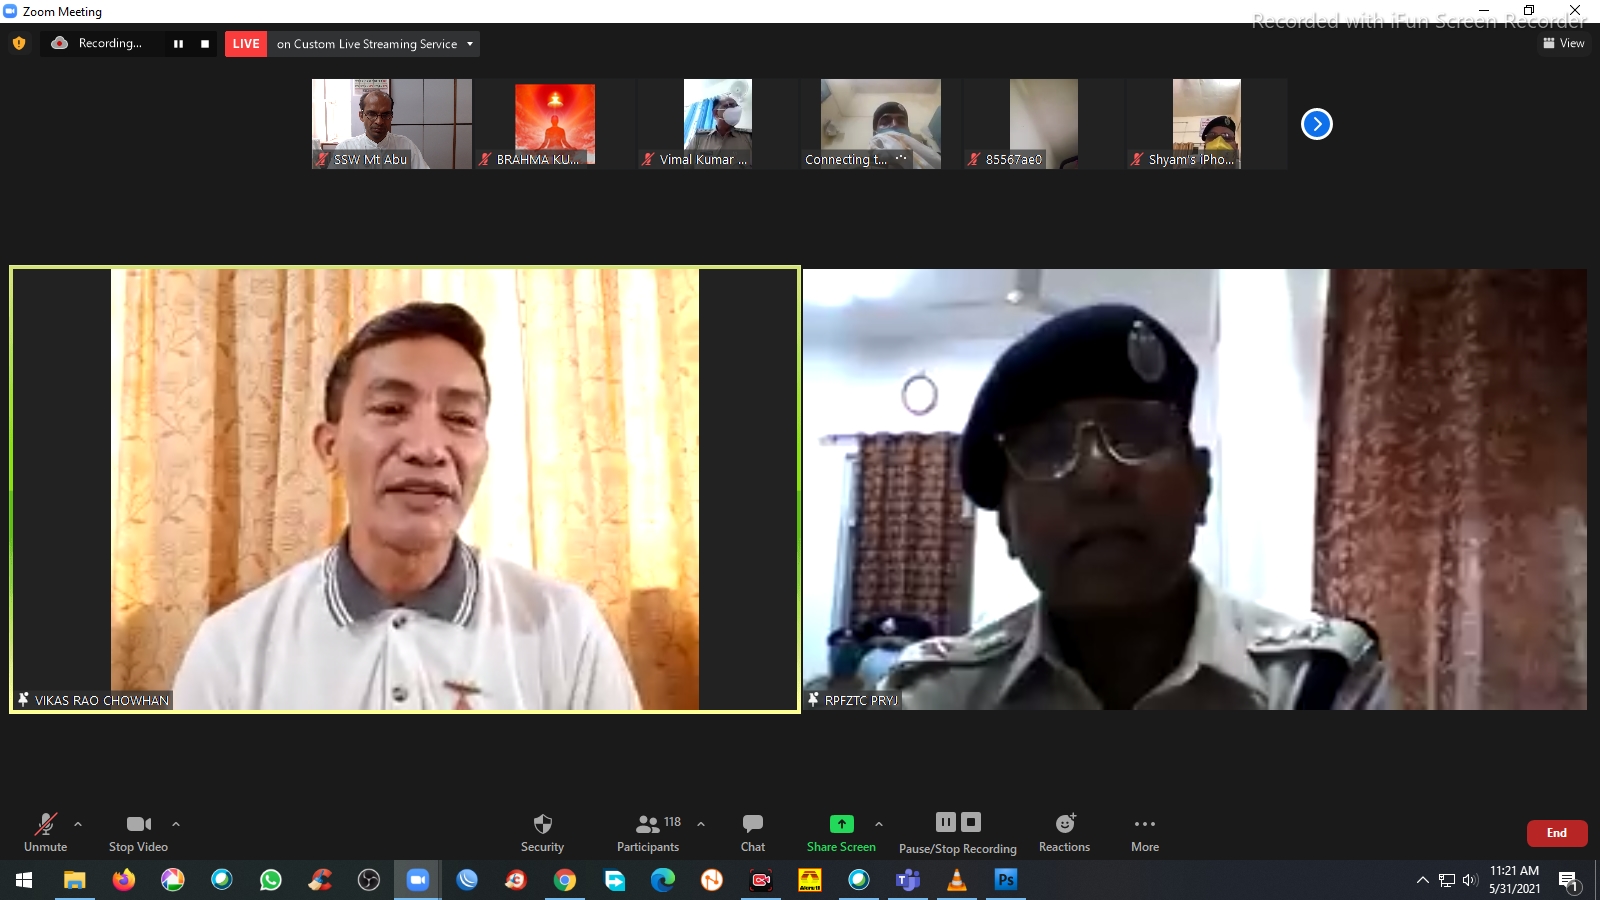Viewport: 1600px width, 900px height.
Task: Expand the live streaming service dropdown
Action: 470,44
